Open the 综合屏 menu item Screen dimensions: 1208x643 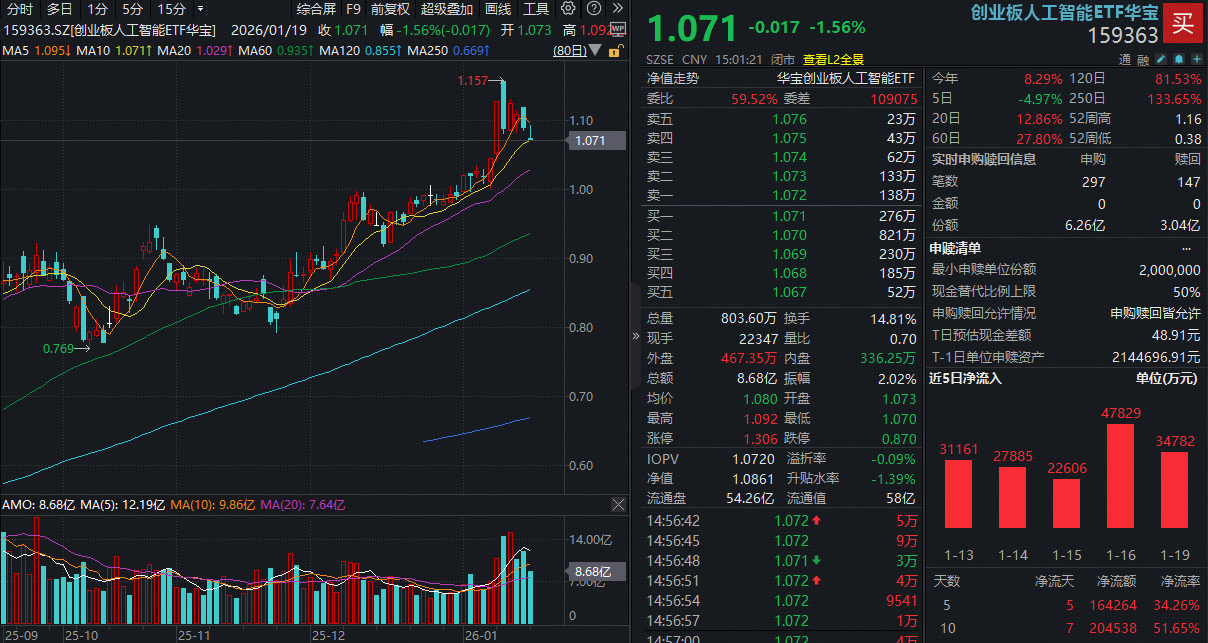tap(318, 9)
